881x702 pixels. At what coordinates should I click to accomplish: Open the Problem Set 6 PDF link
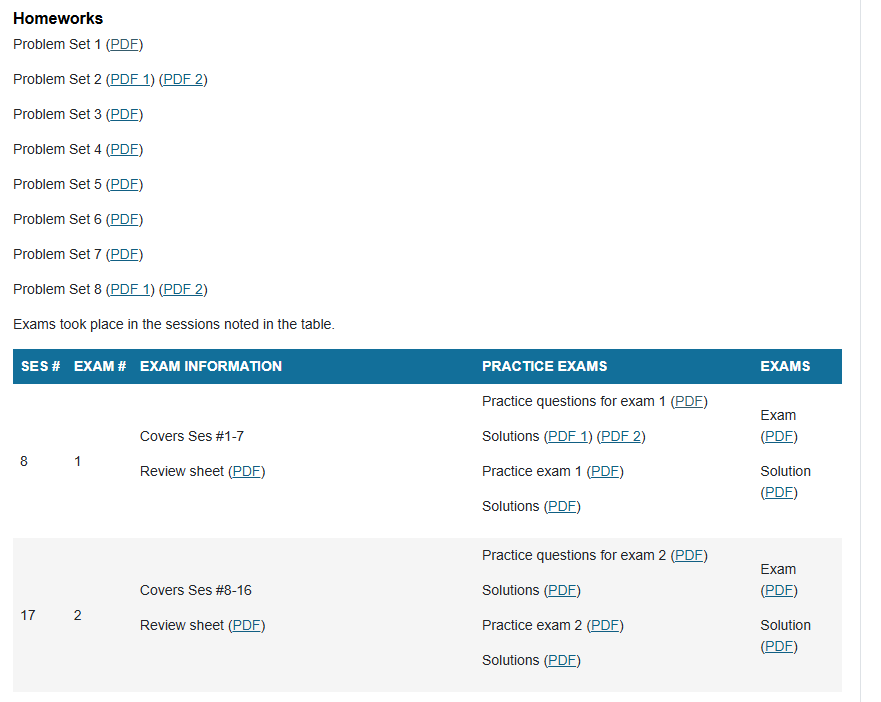pos(124,219)
